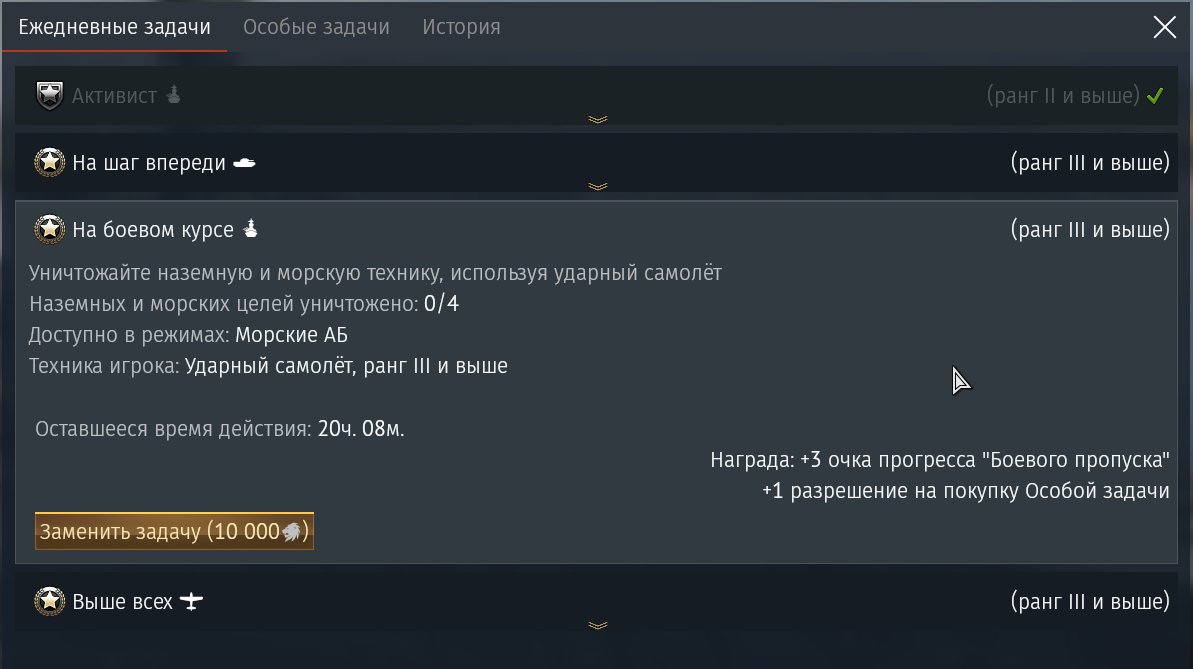1193x669 pixels.
Task: Expand the Активист task chevron
Action: (x=598, y=119)
